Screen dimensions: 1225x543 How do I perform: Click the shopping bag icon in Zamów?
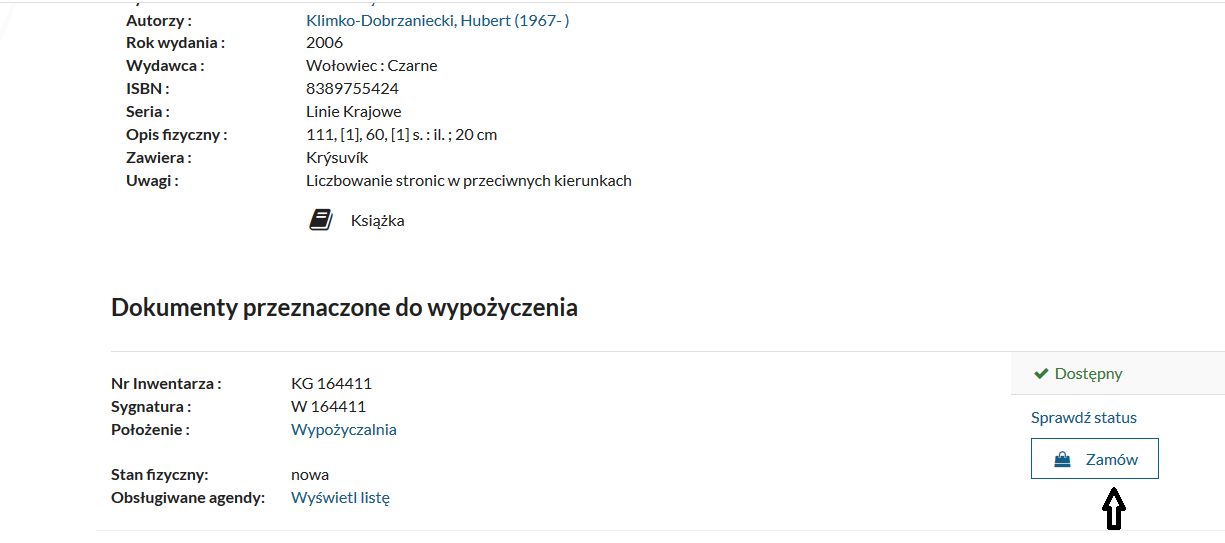click(x=1062, y=460)
